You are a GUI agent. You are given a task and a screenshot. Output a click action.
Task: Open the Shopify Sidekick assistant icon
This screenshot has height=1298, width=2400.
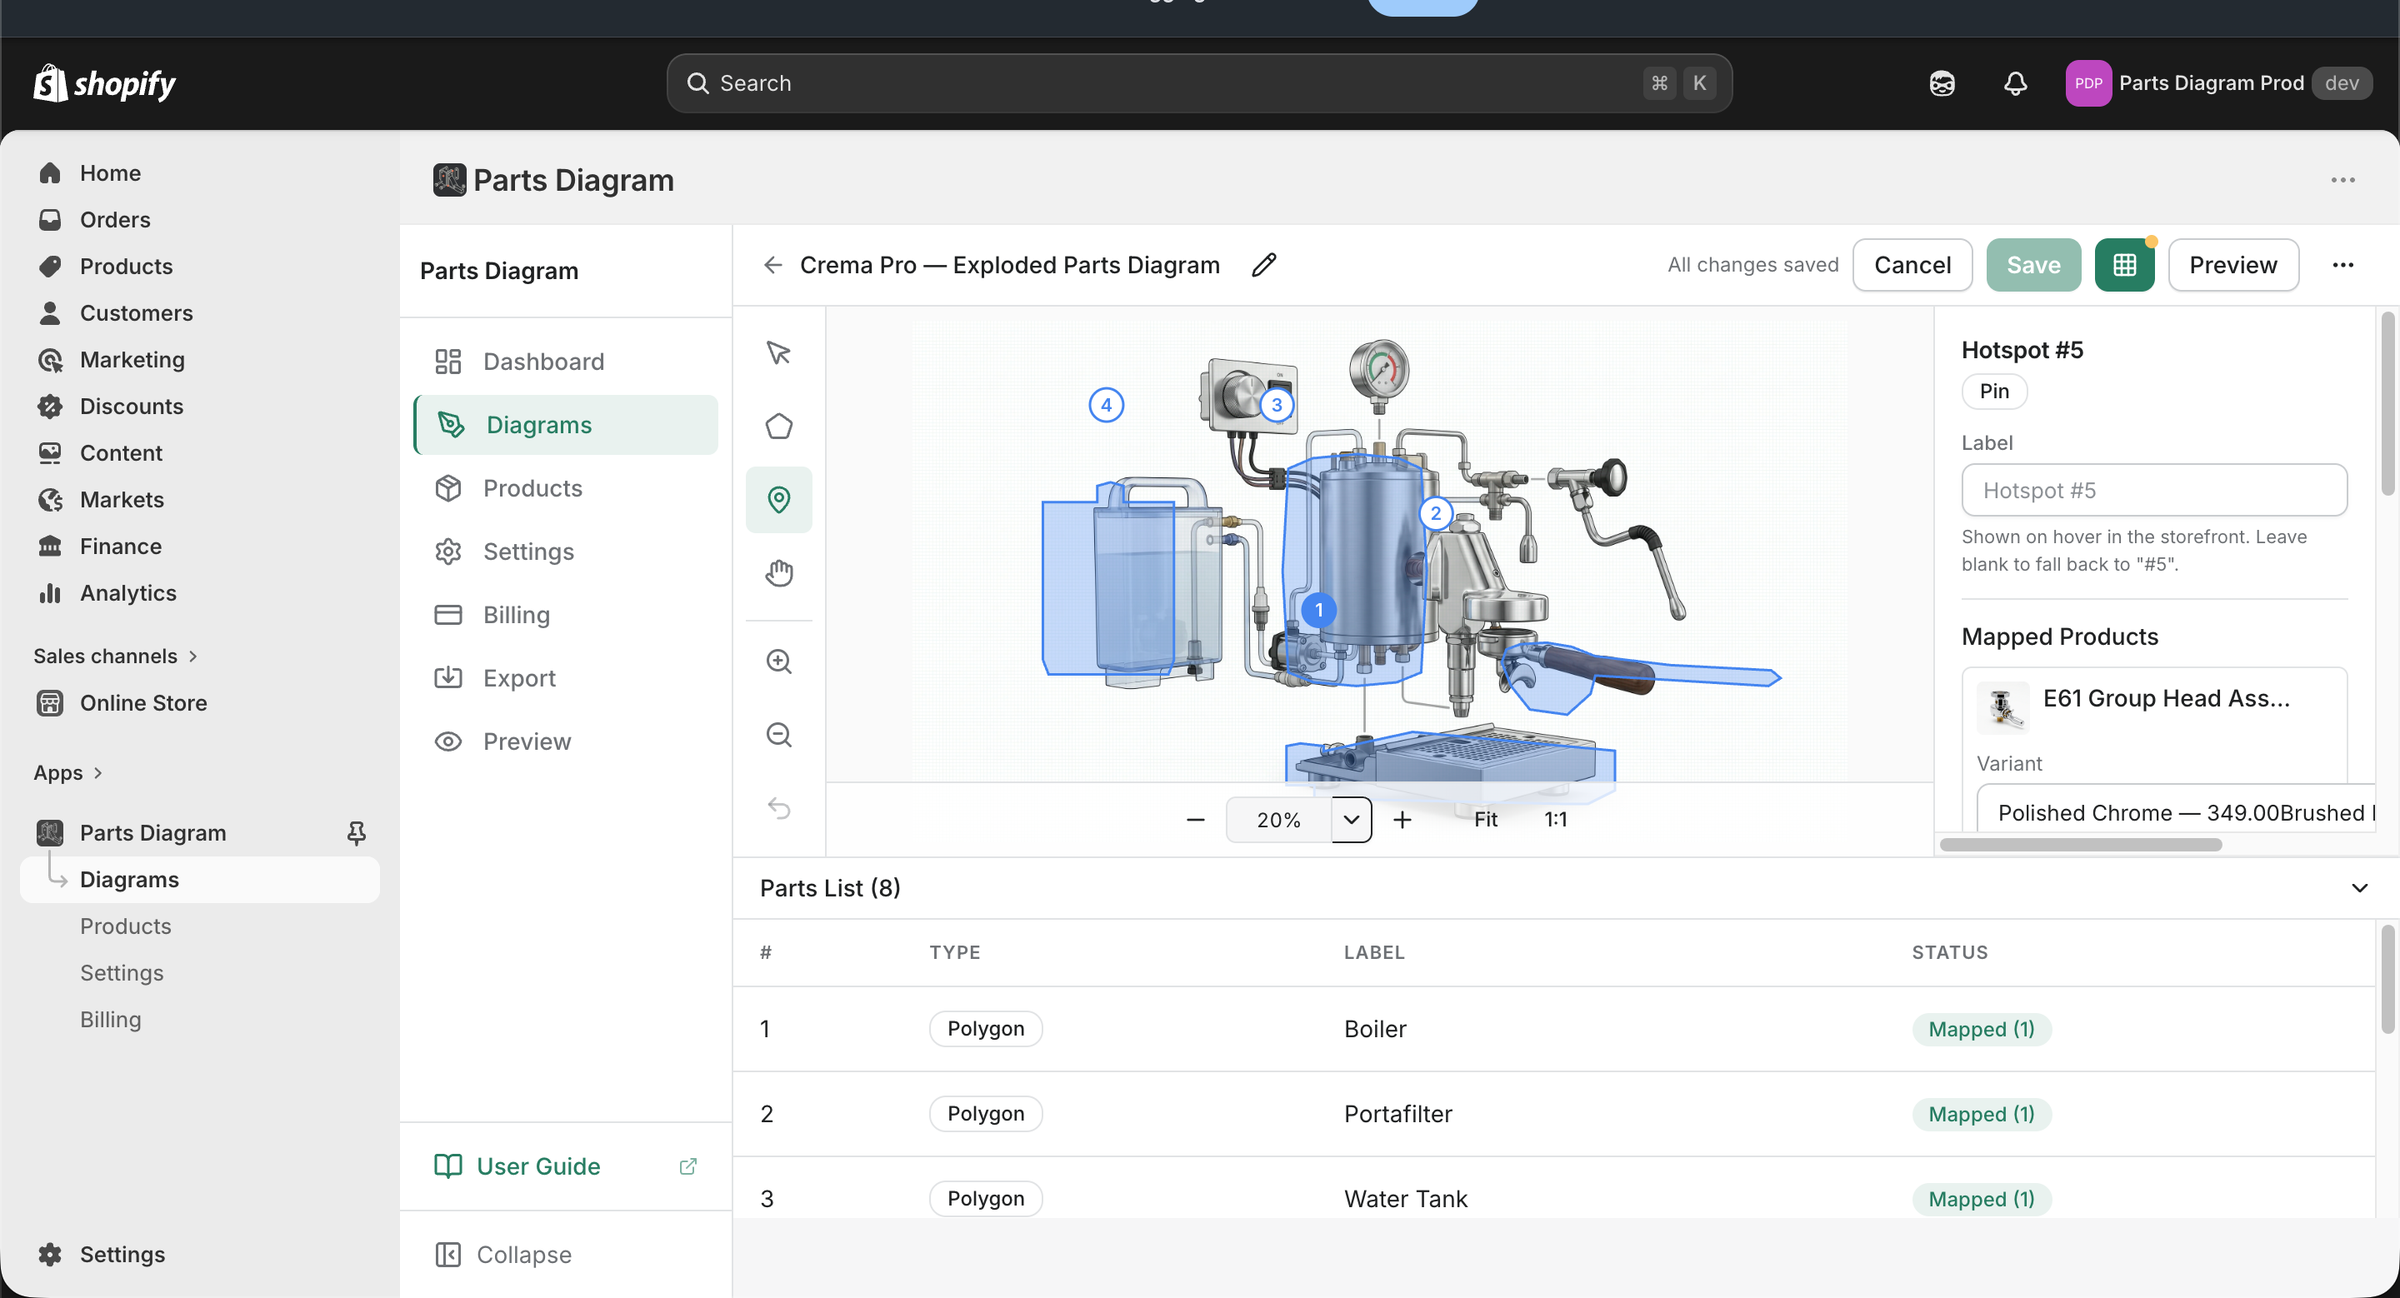(x=1942, y=83)
